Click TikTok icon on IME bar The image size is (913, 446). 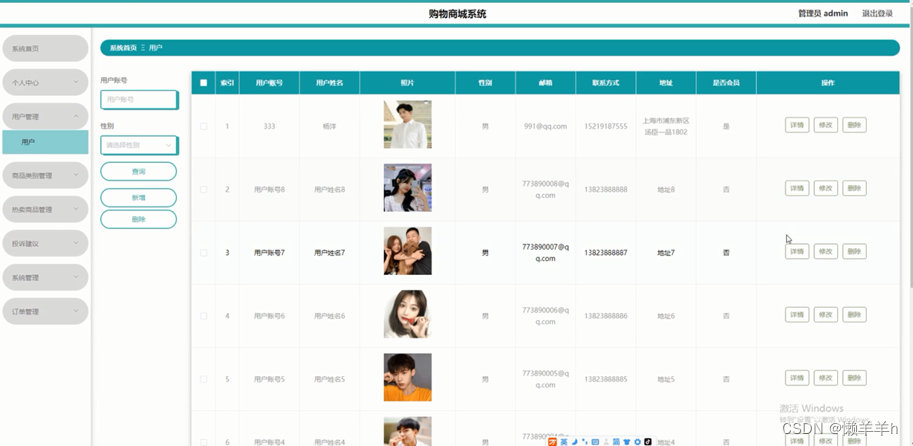(x=647, y=442)
